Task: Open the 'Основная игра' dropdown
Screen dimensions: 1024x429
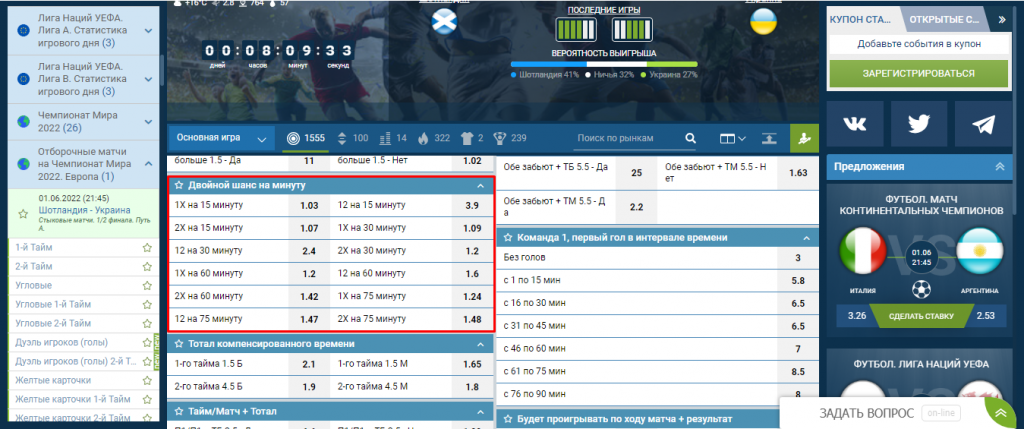Action: click(x=222, y=138)
